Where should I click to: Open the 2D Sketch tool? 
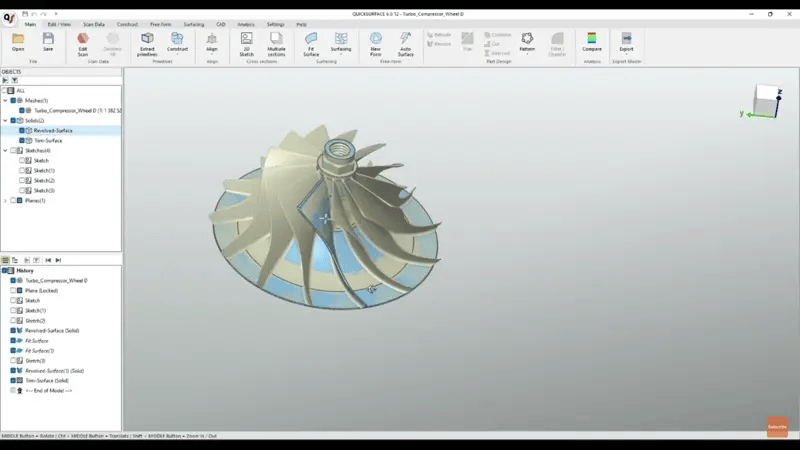coord(247,42)
